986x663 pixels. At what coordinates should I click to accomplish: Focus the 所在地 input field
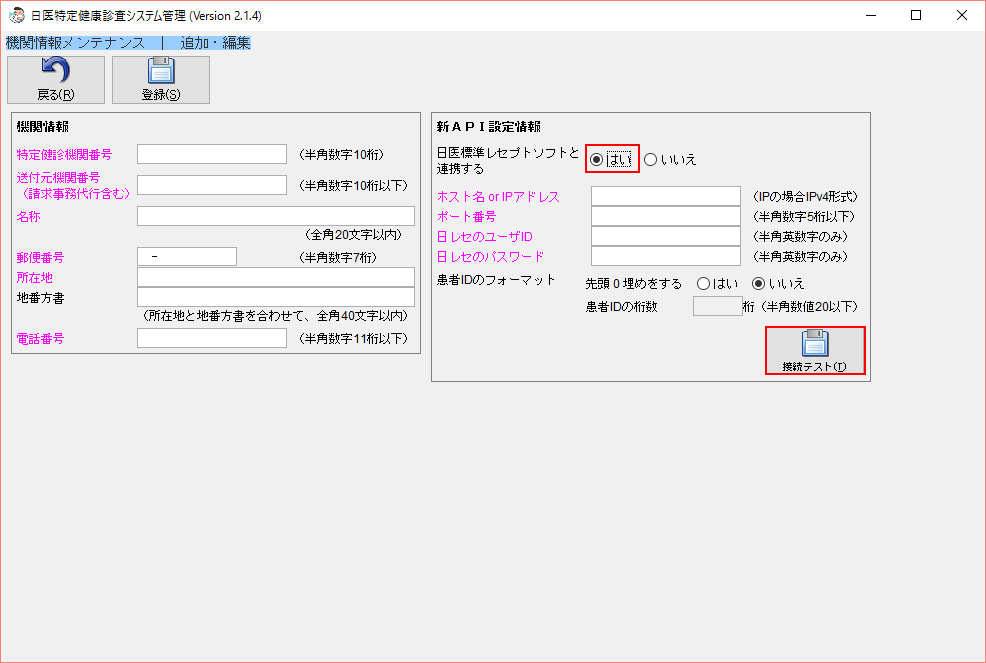275,278
